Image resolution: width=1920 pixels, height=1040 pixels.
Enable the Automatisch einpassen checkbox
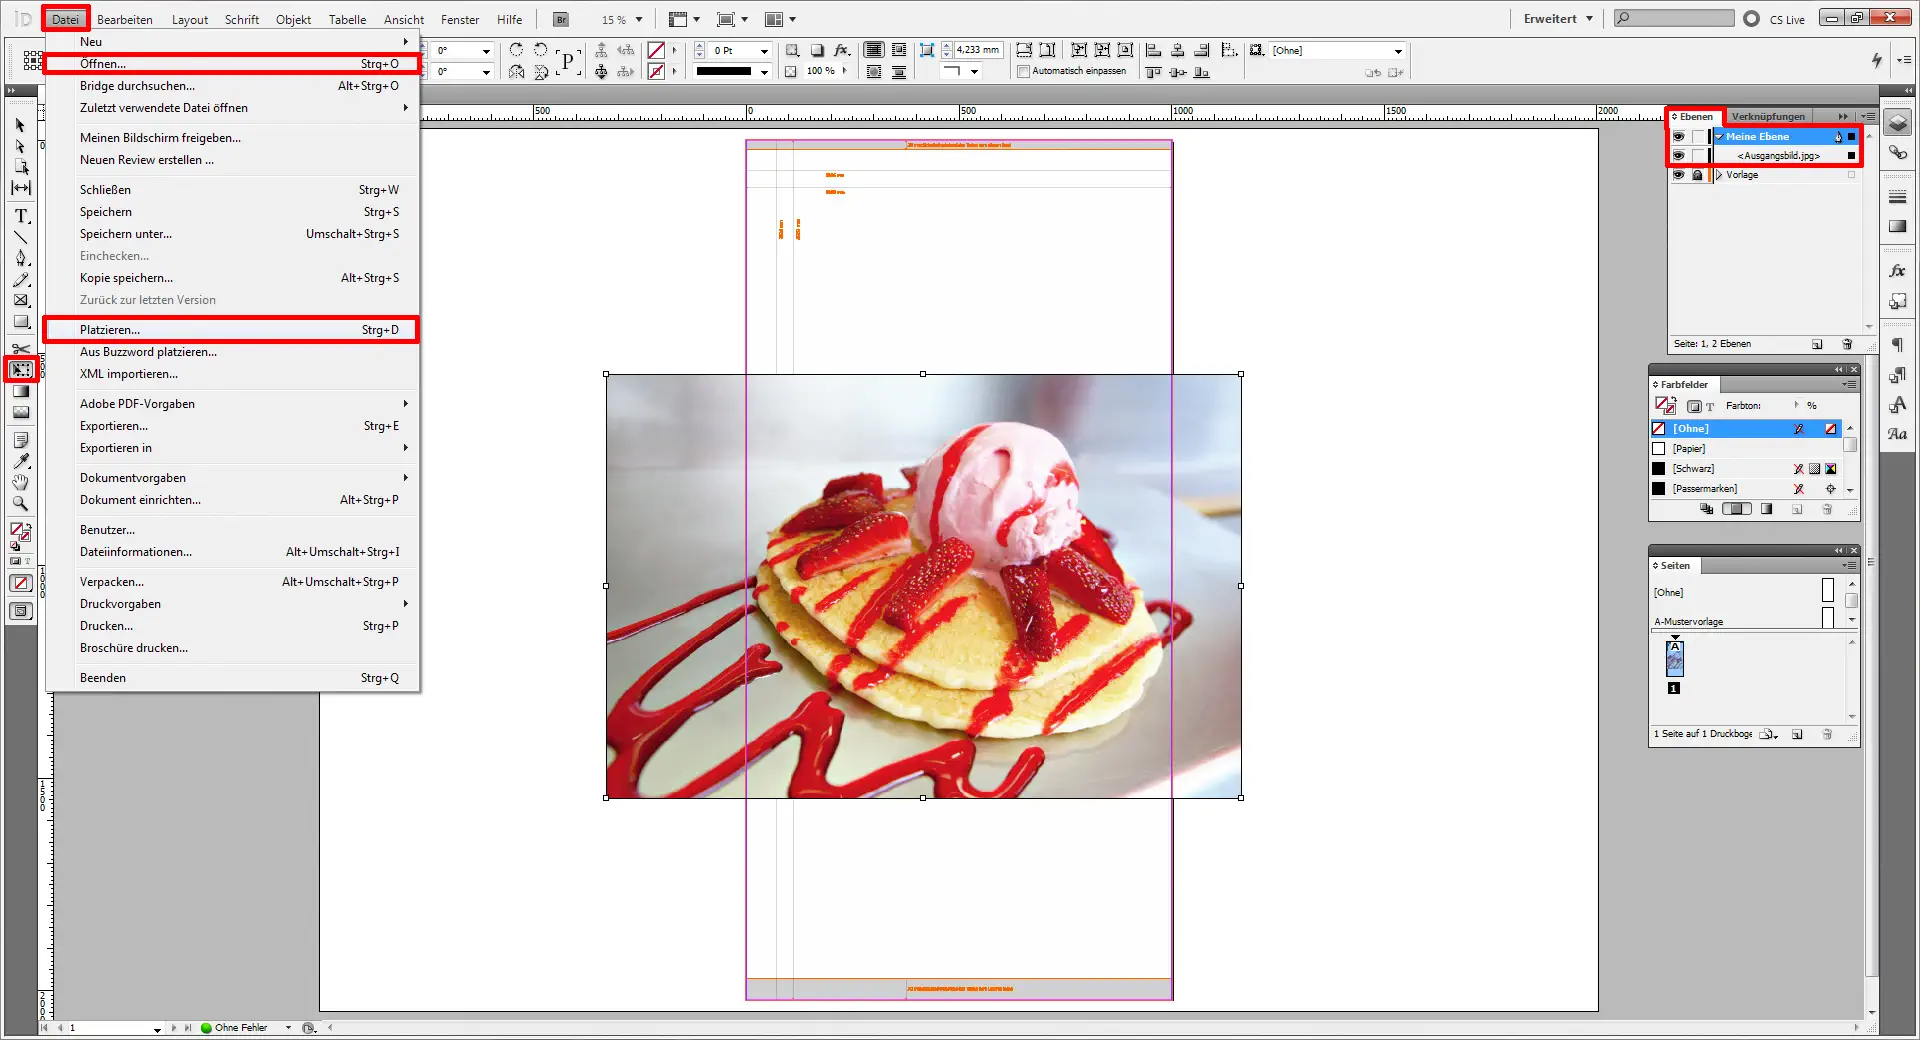click(1024, 71)
